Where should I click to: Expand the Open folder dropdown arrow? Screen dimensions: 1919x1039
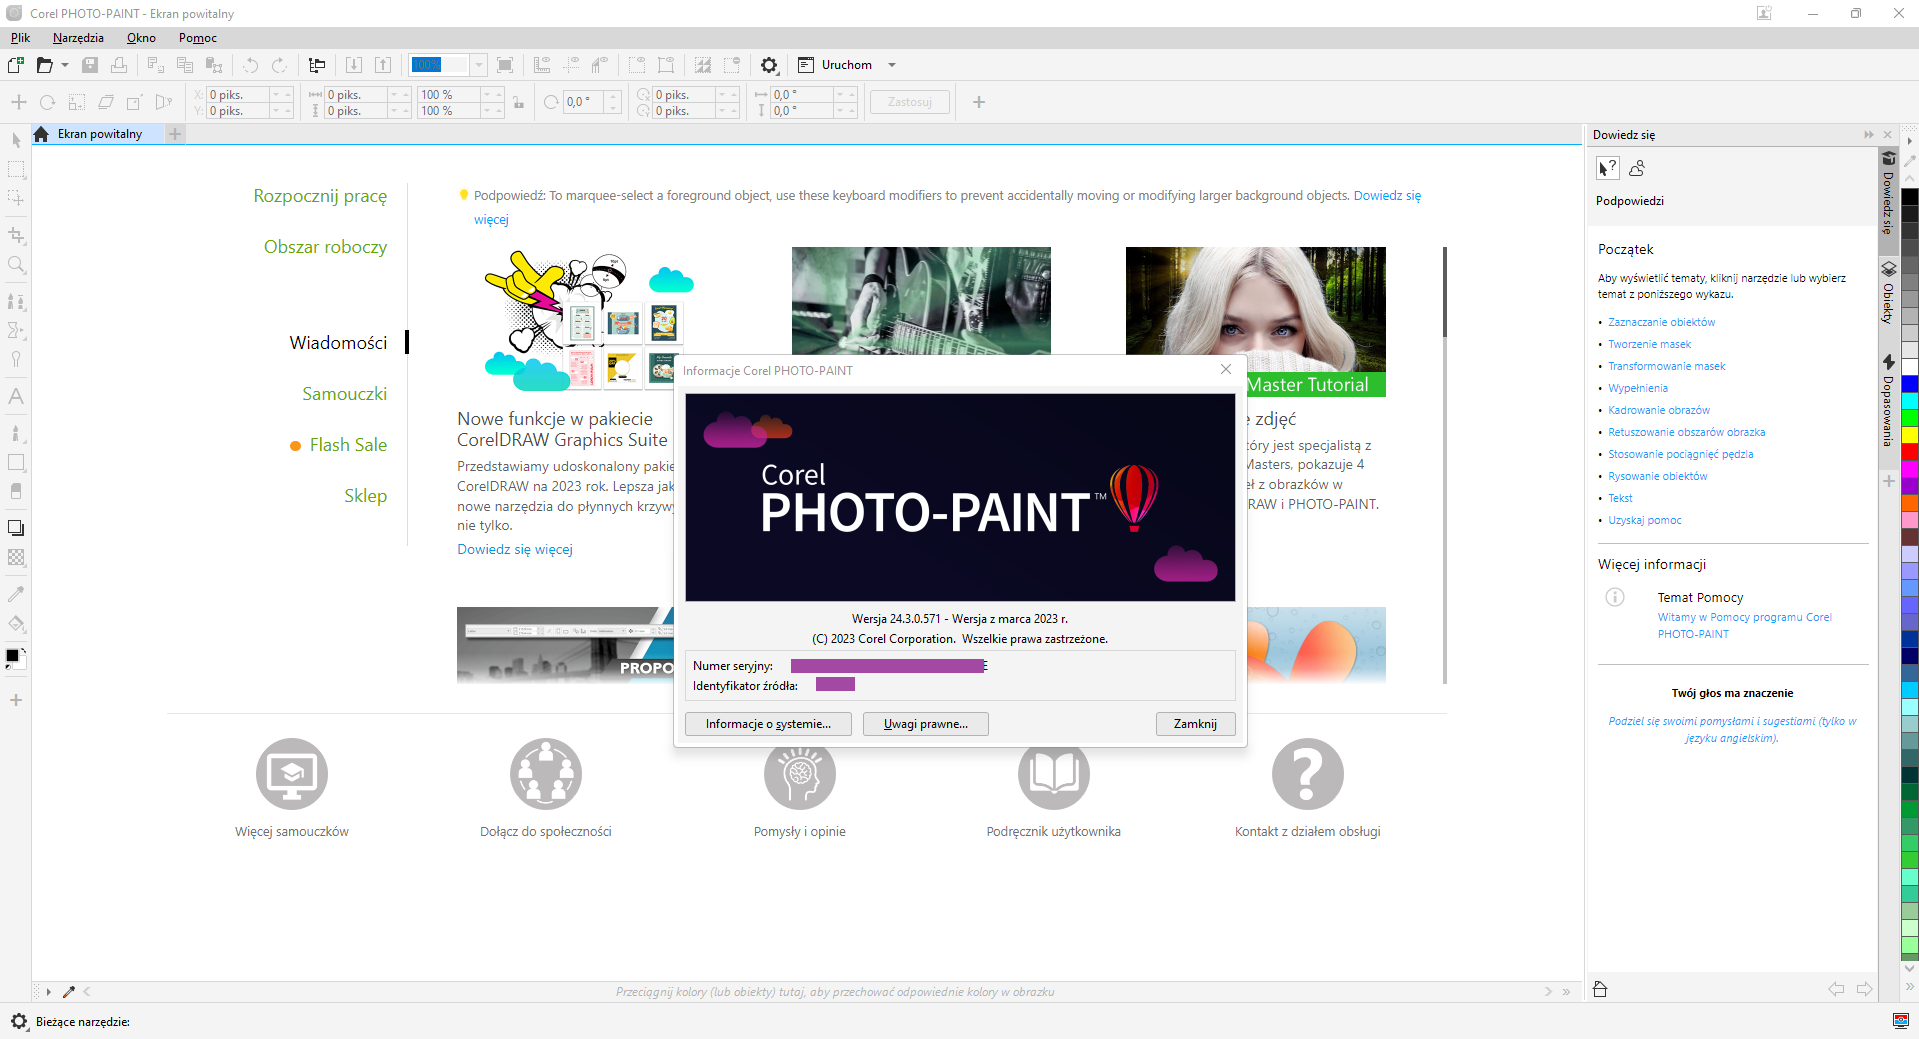click(x=65, y=65)
